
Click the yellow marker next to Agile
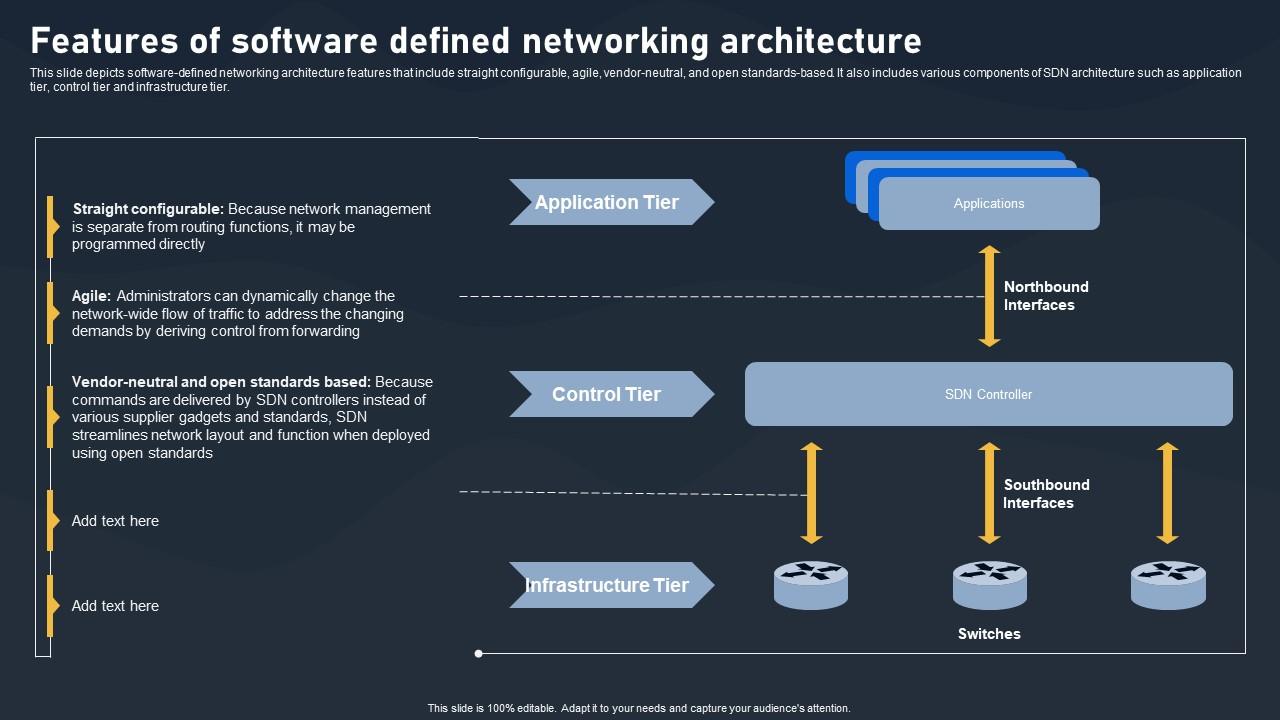click(51, 313)
